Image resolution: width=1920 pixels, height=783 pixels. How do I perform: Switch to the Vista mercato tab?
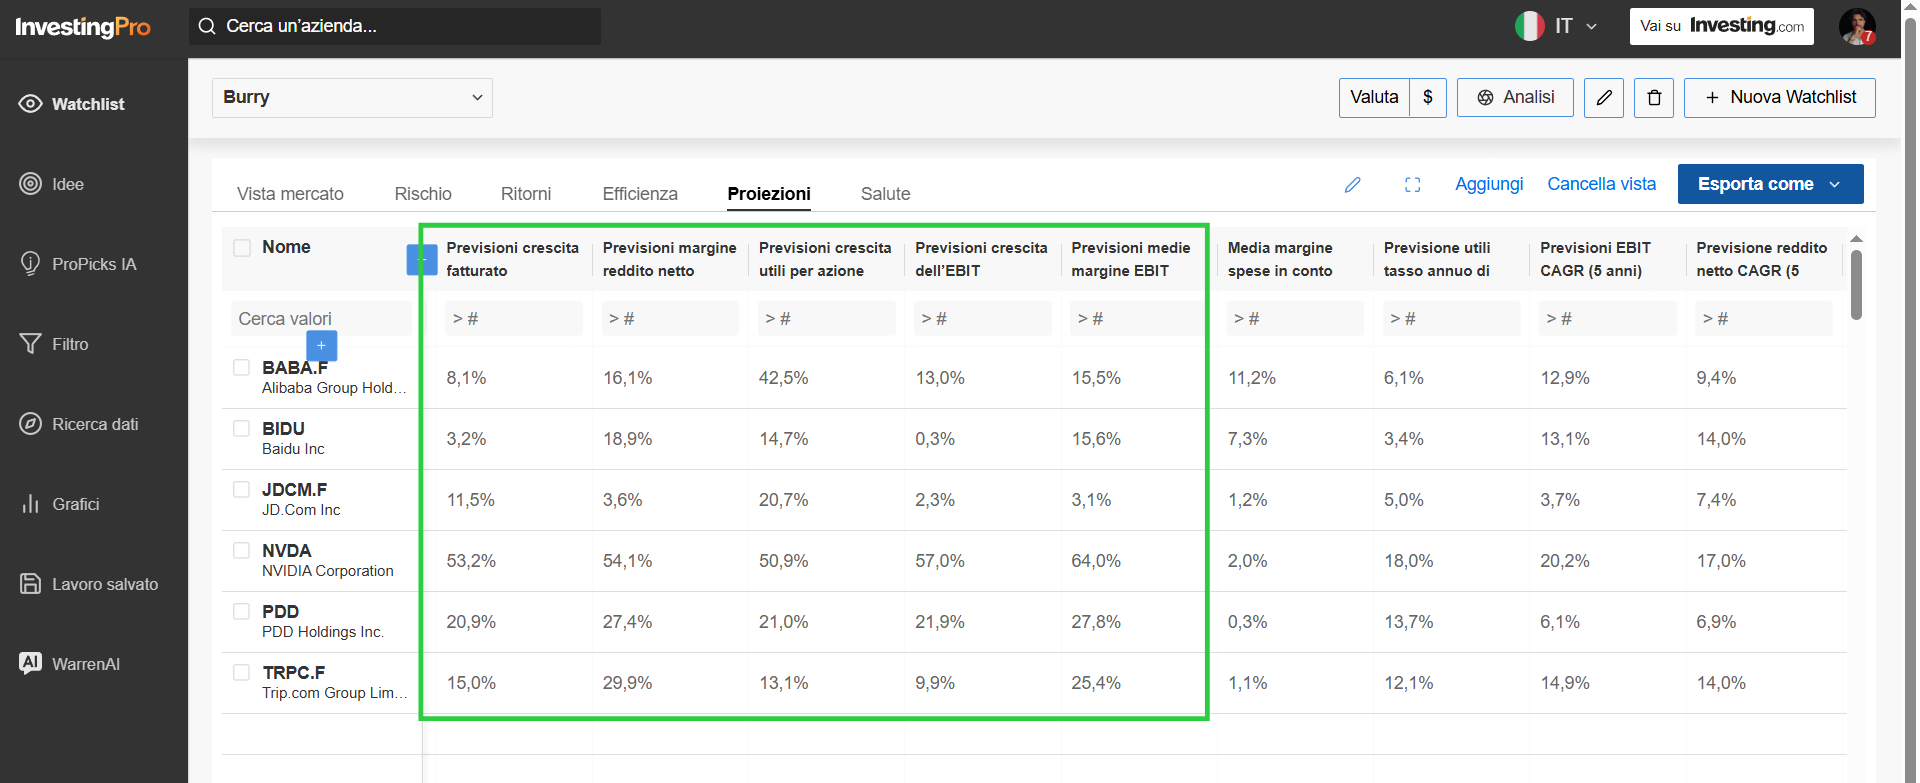[290, 194]
